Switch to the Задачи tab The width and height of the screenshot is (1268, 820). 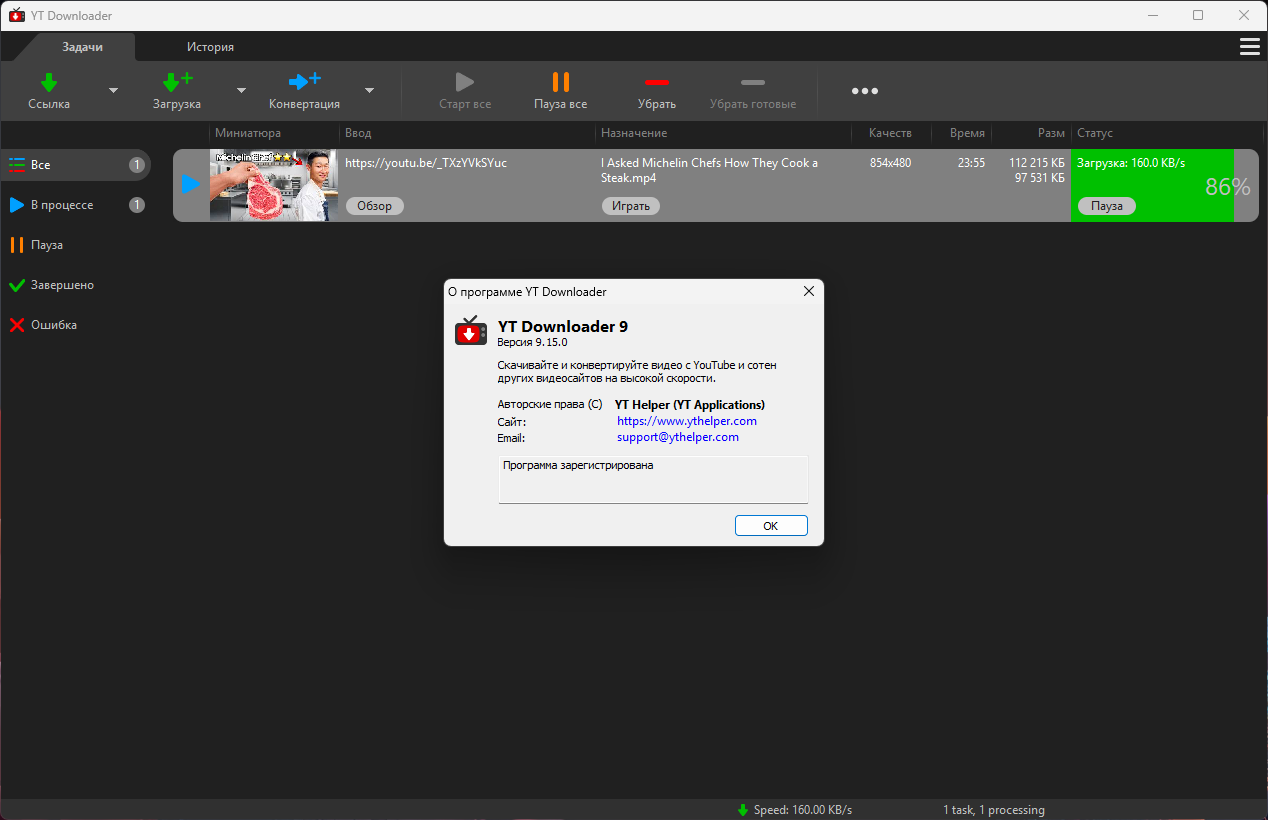(x=83, y=47)
